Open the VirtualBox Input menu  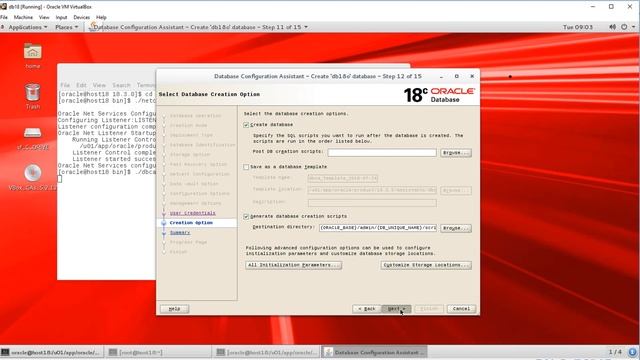[x=61, y=17]
